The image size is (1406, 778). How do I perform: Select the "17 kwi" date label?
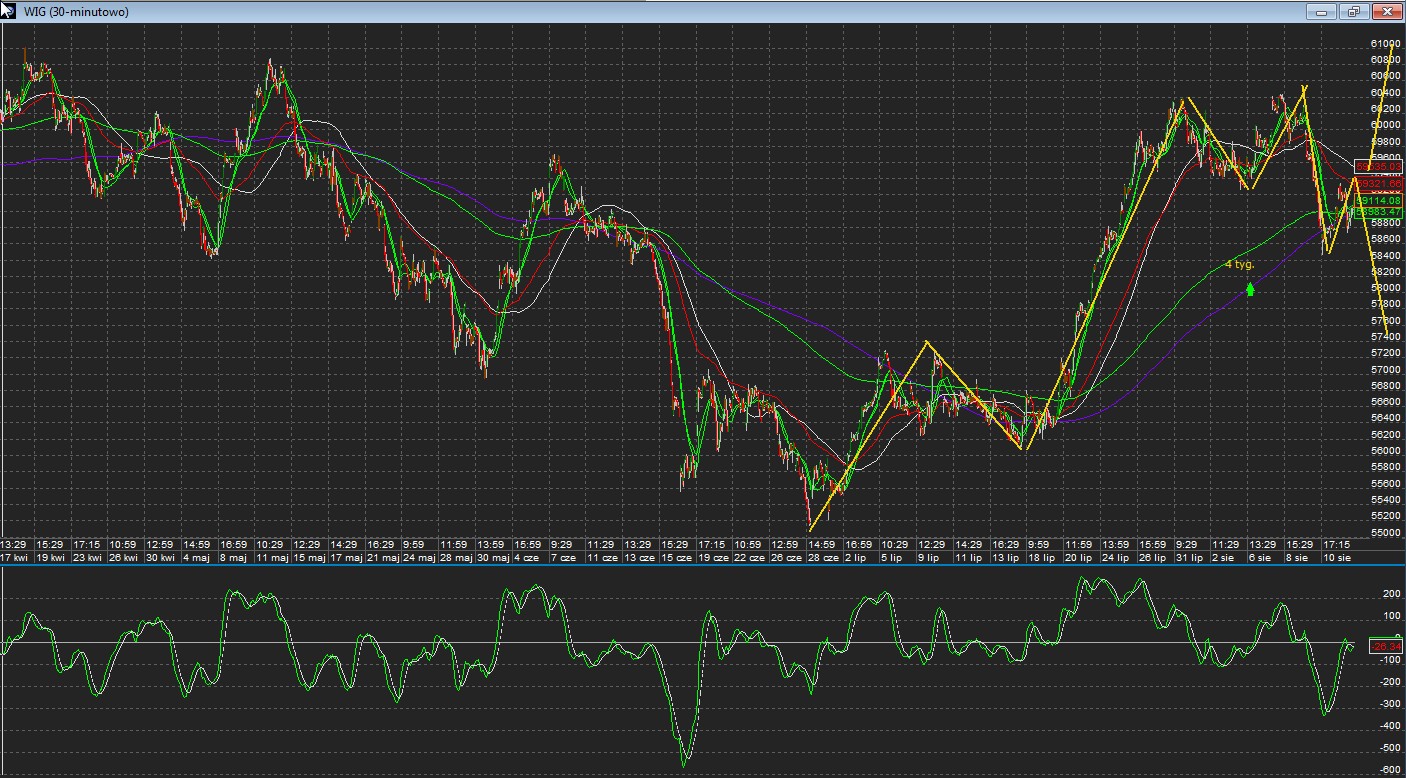[15, 558]
